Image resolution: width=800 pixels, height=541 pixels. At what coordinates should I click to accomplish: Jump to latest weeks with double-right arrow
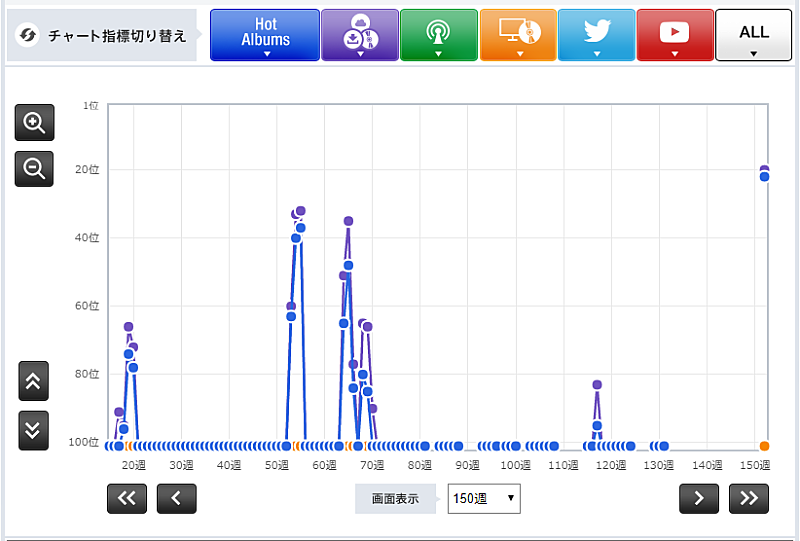(x=749, y=498)
